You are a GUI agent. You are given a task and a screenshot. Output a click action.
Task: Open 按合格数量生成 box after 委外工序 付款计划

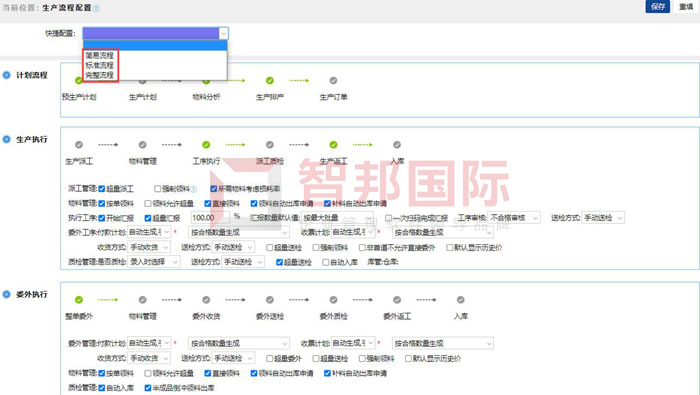(239, 232)
